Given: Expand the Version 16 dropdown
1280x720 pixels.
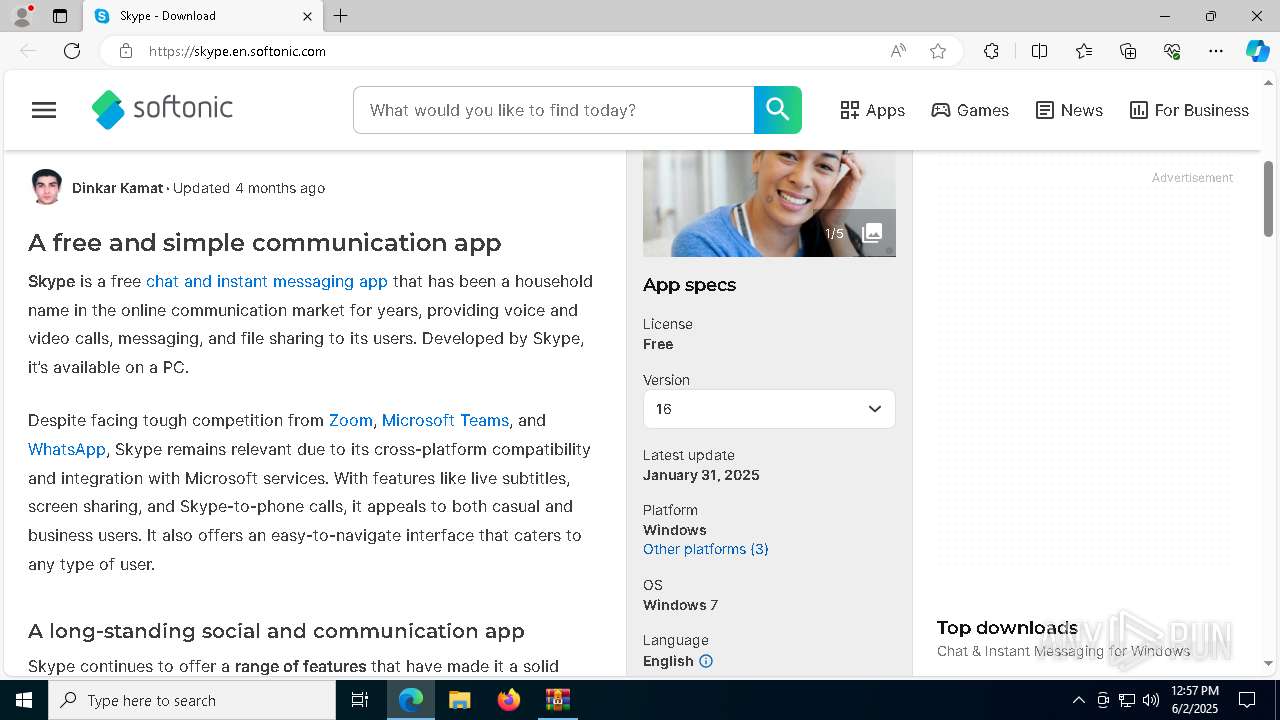Looking at the screenshot, I should tap(769, 409).
